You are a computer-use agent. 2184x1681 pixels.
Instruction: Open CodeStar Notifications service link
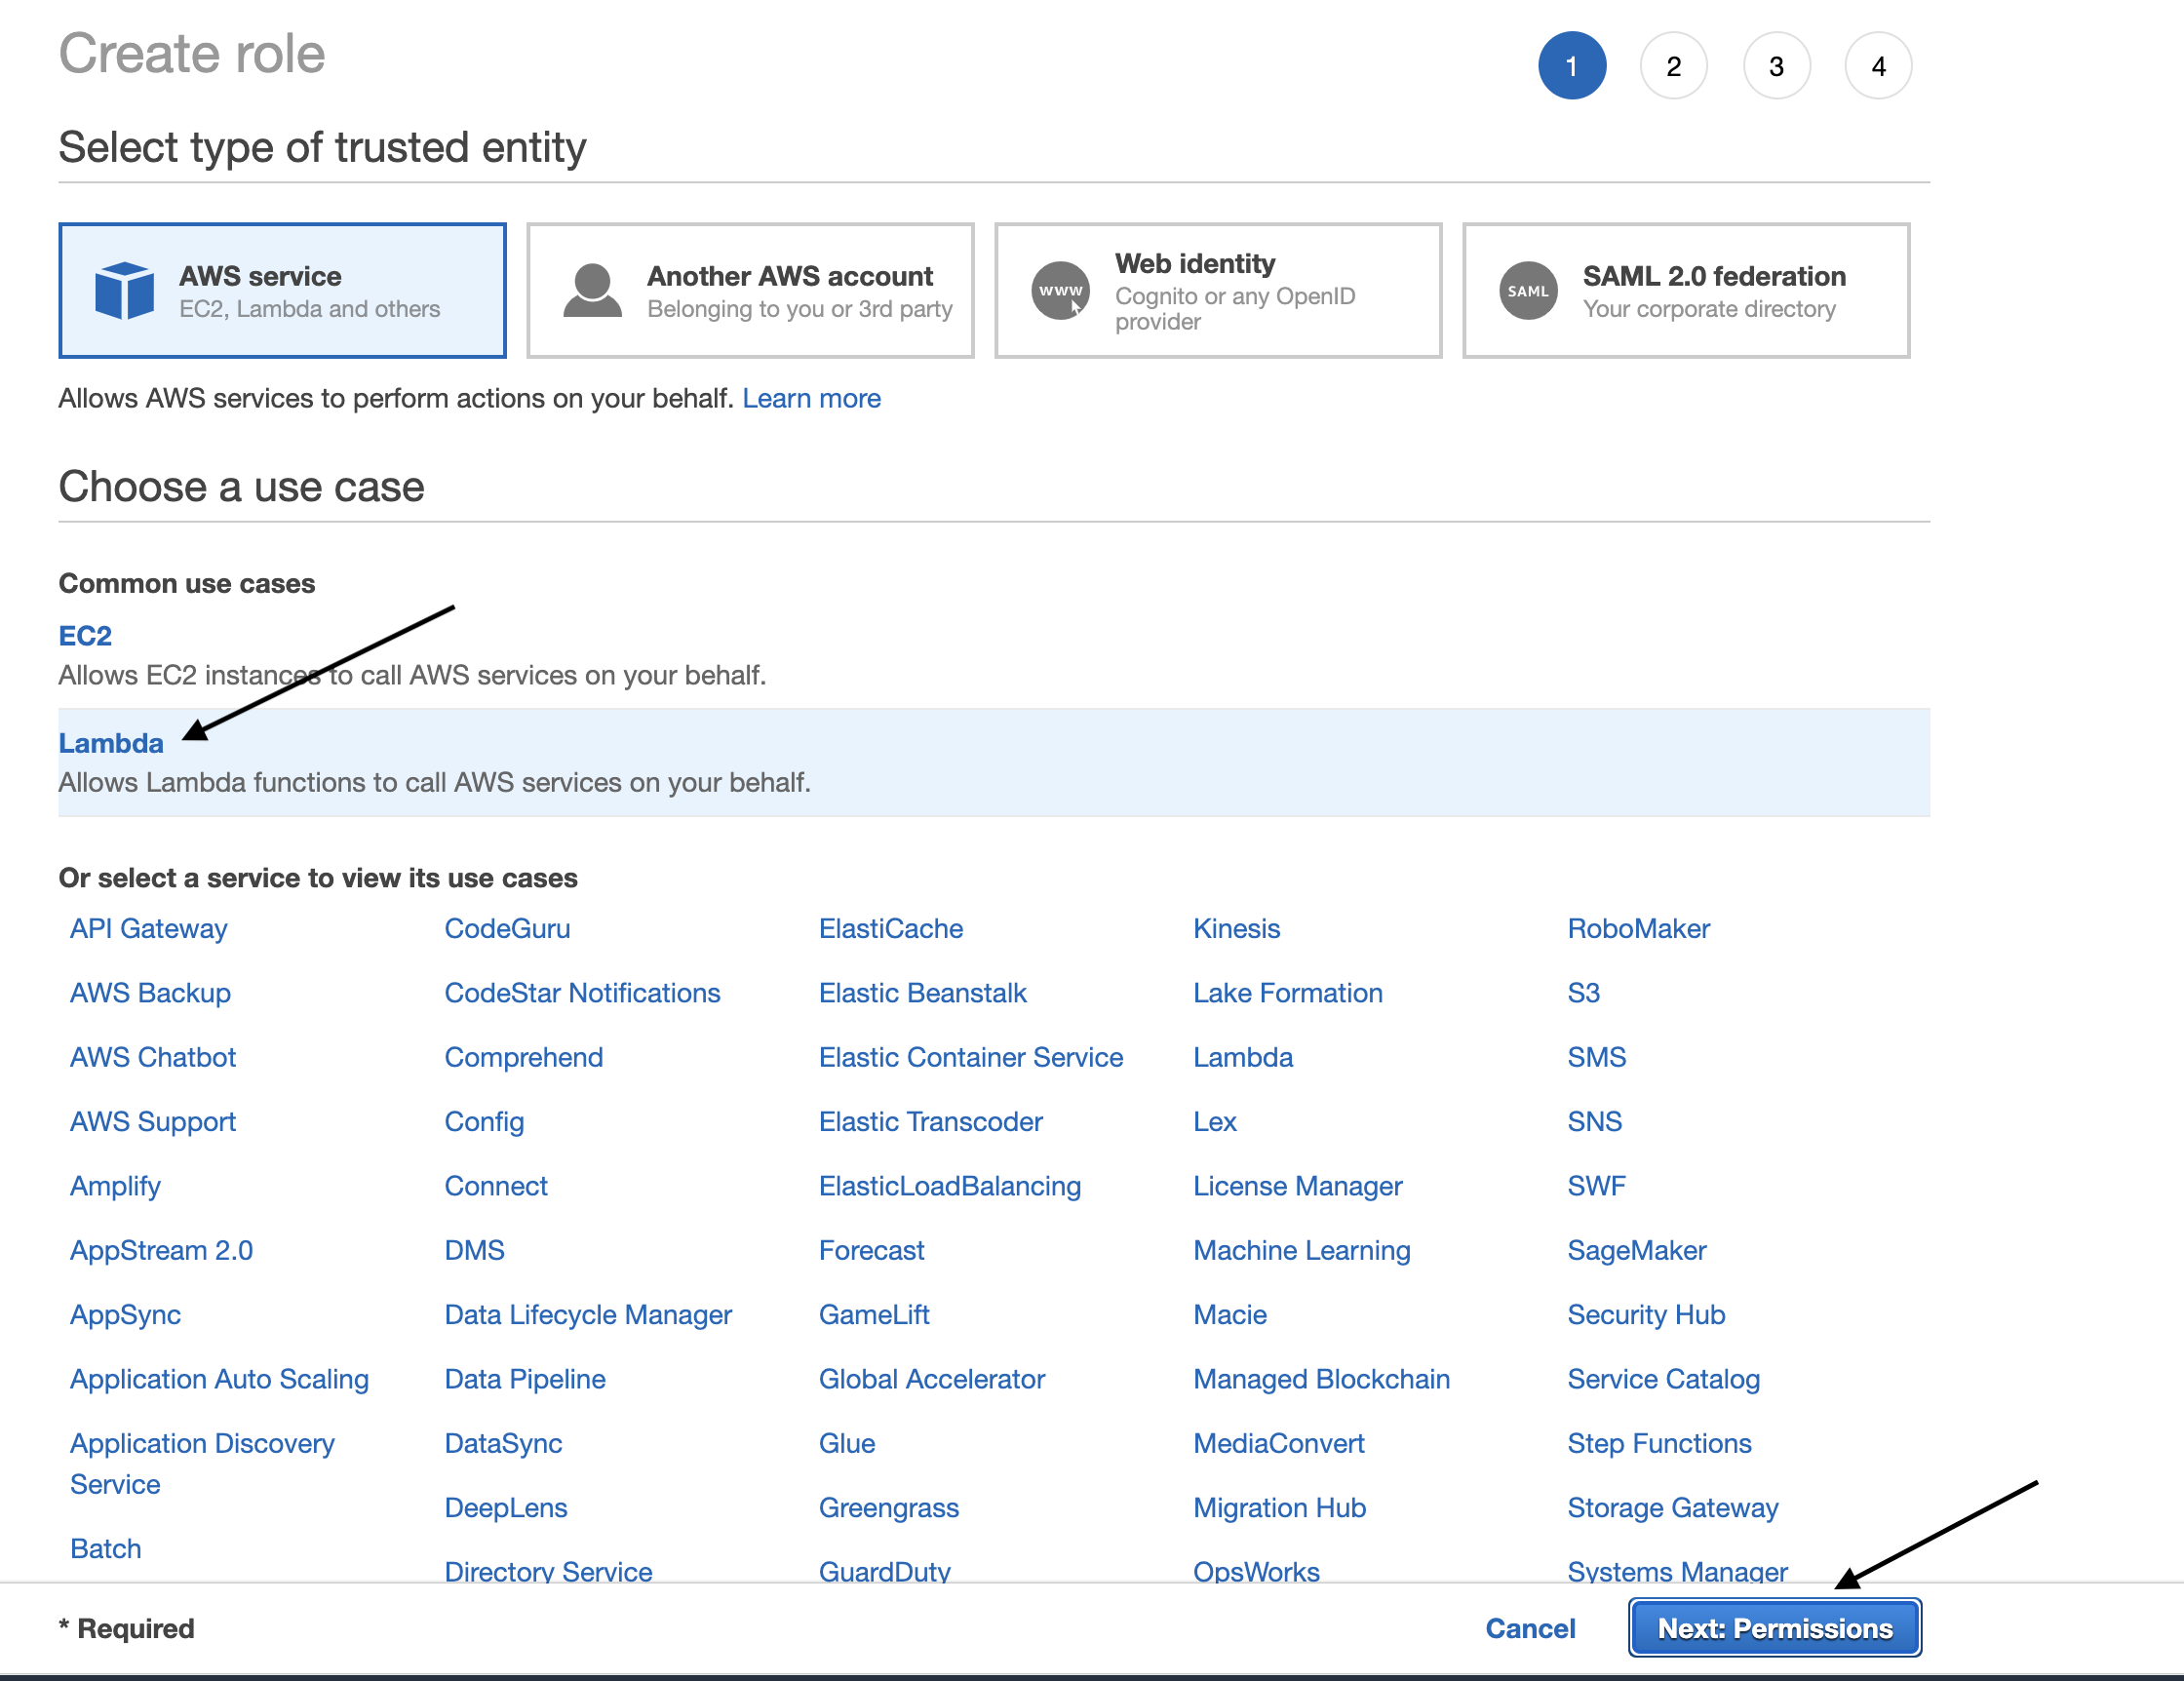[x=582, y=993]
